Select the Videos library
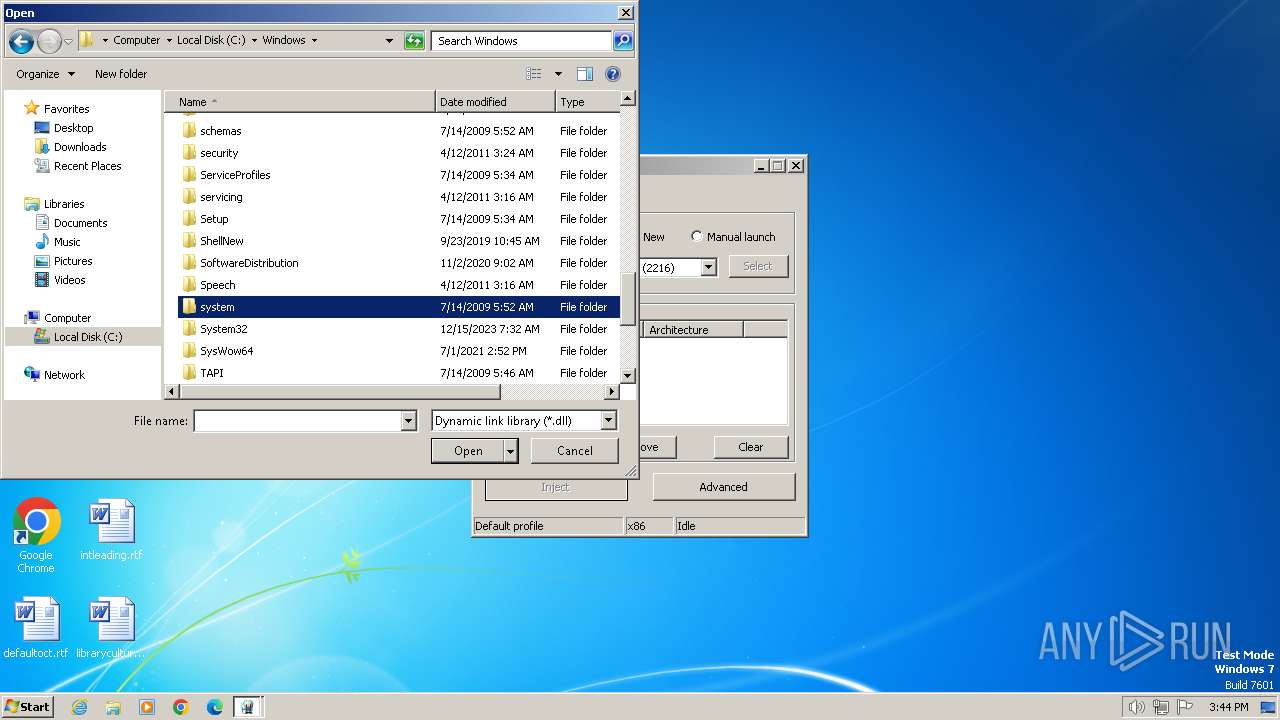This screenshot has height=720, width=1280. point(69,280)
